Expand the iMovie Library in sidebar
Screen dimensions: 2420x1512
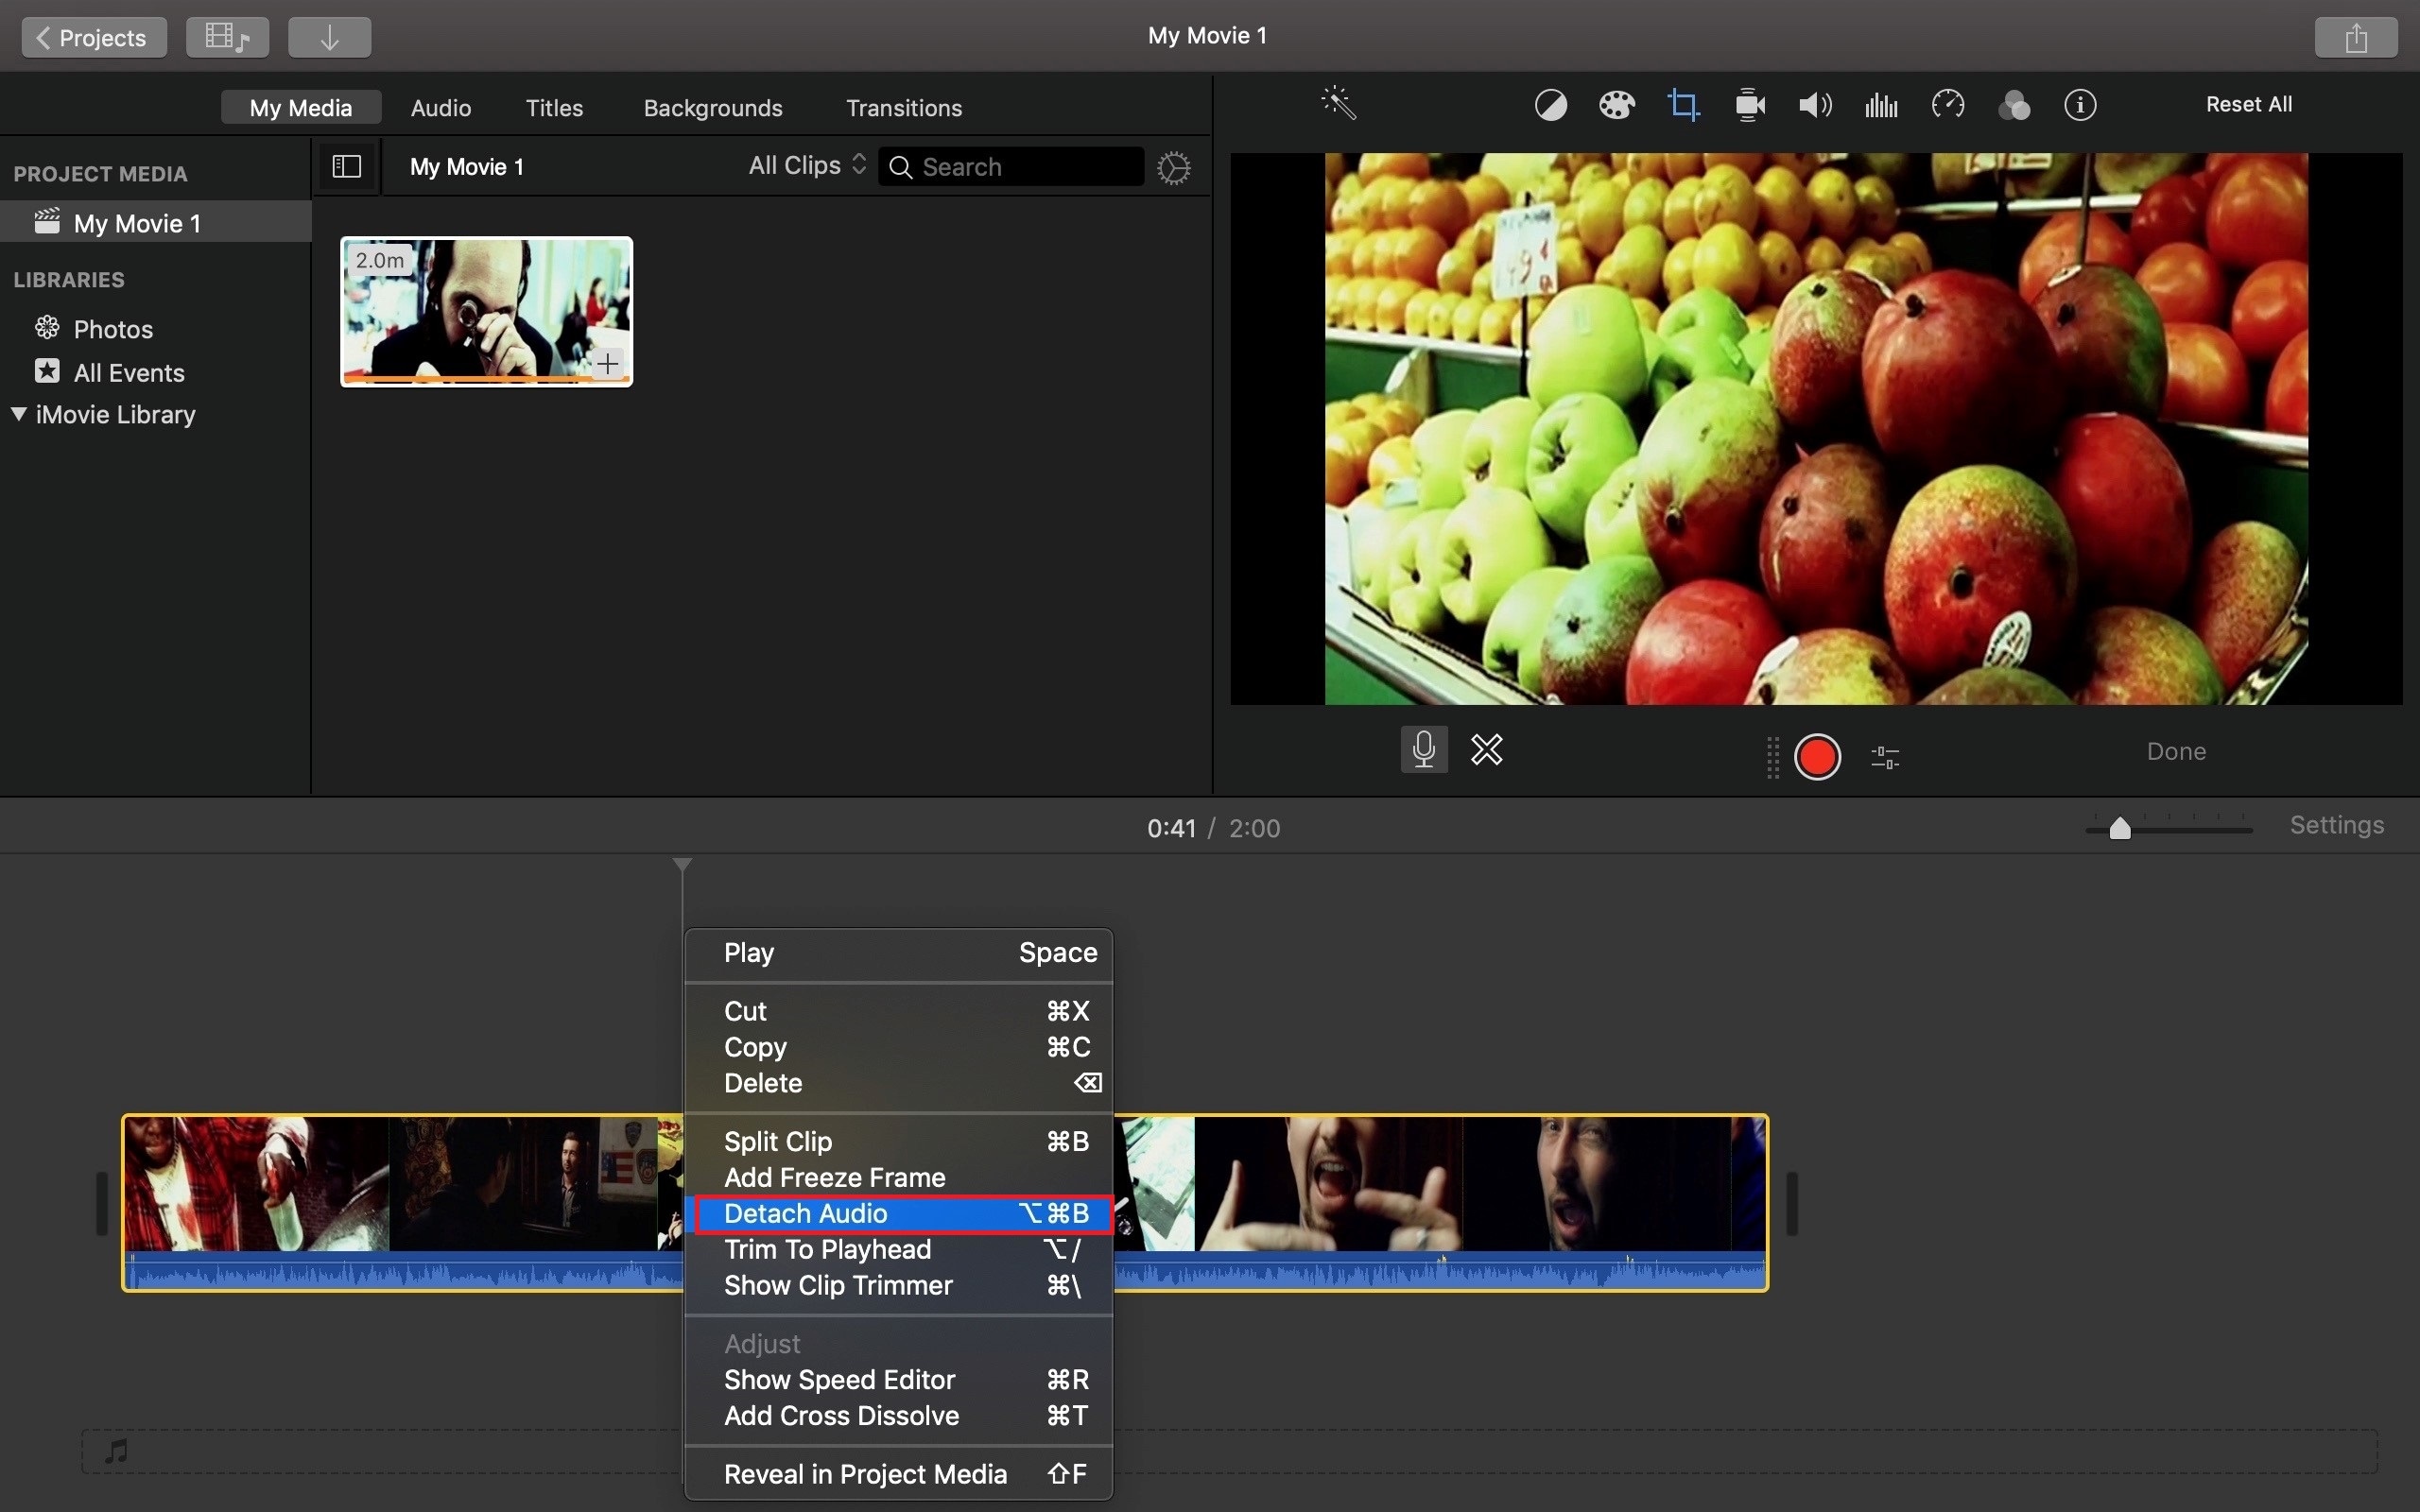17,413
